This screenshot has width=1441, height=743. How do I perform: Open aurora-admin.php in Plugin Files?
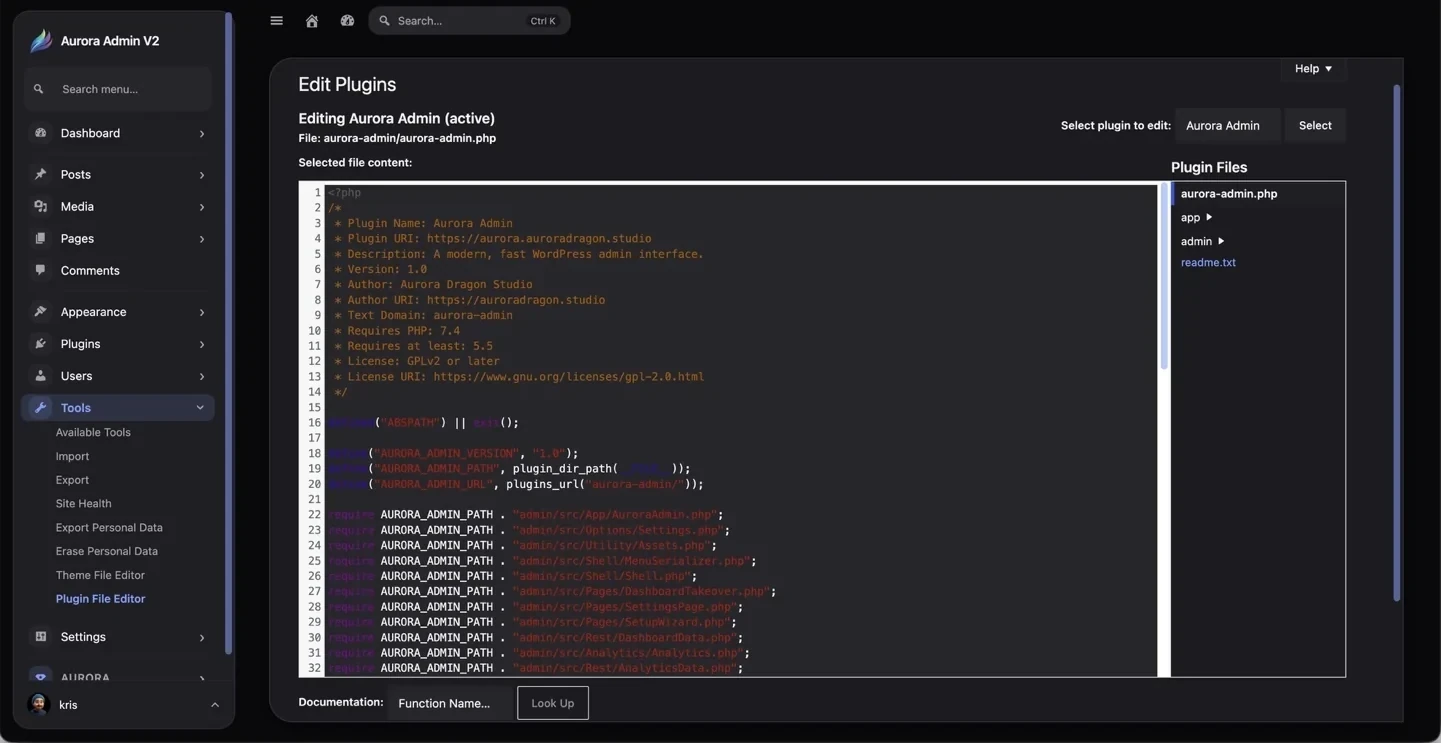pos(1229,193)
